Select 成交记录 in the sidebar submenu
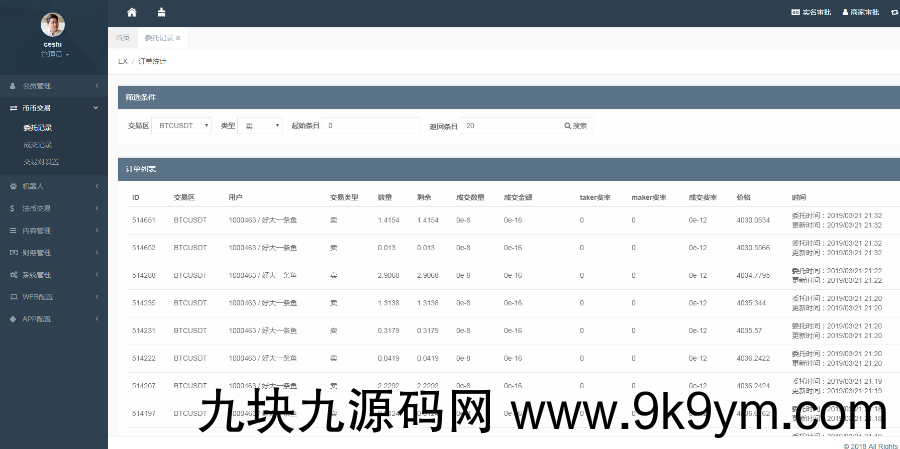The width and height of the screenshot is (900, 449). 38,144
